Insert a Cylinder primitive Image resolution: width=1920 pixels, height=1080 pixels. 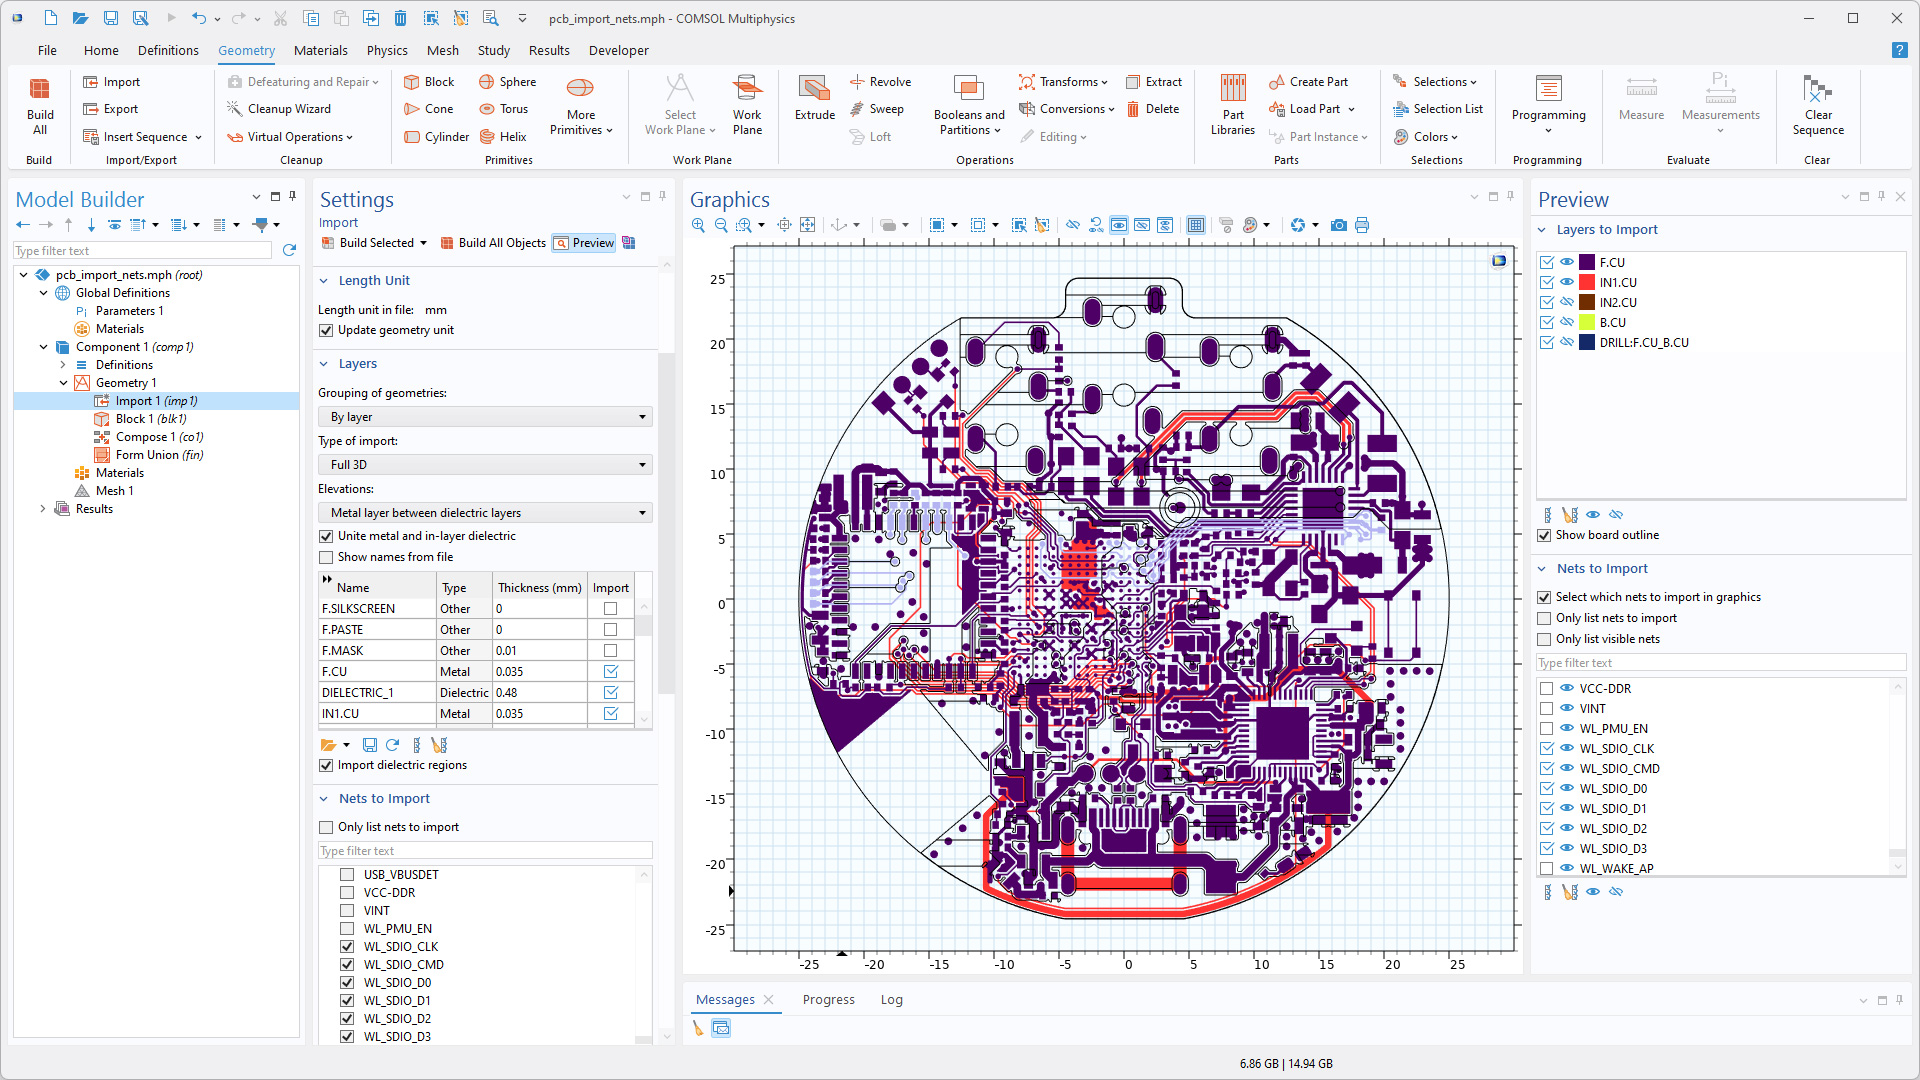click(436, 137)
